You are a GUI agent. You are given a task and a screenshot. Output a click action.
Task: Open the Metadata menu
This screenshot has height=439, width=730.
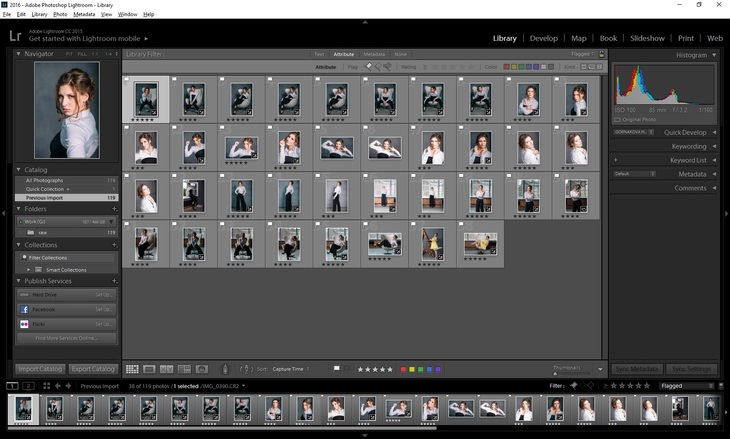pos(84,14)
